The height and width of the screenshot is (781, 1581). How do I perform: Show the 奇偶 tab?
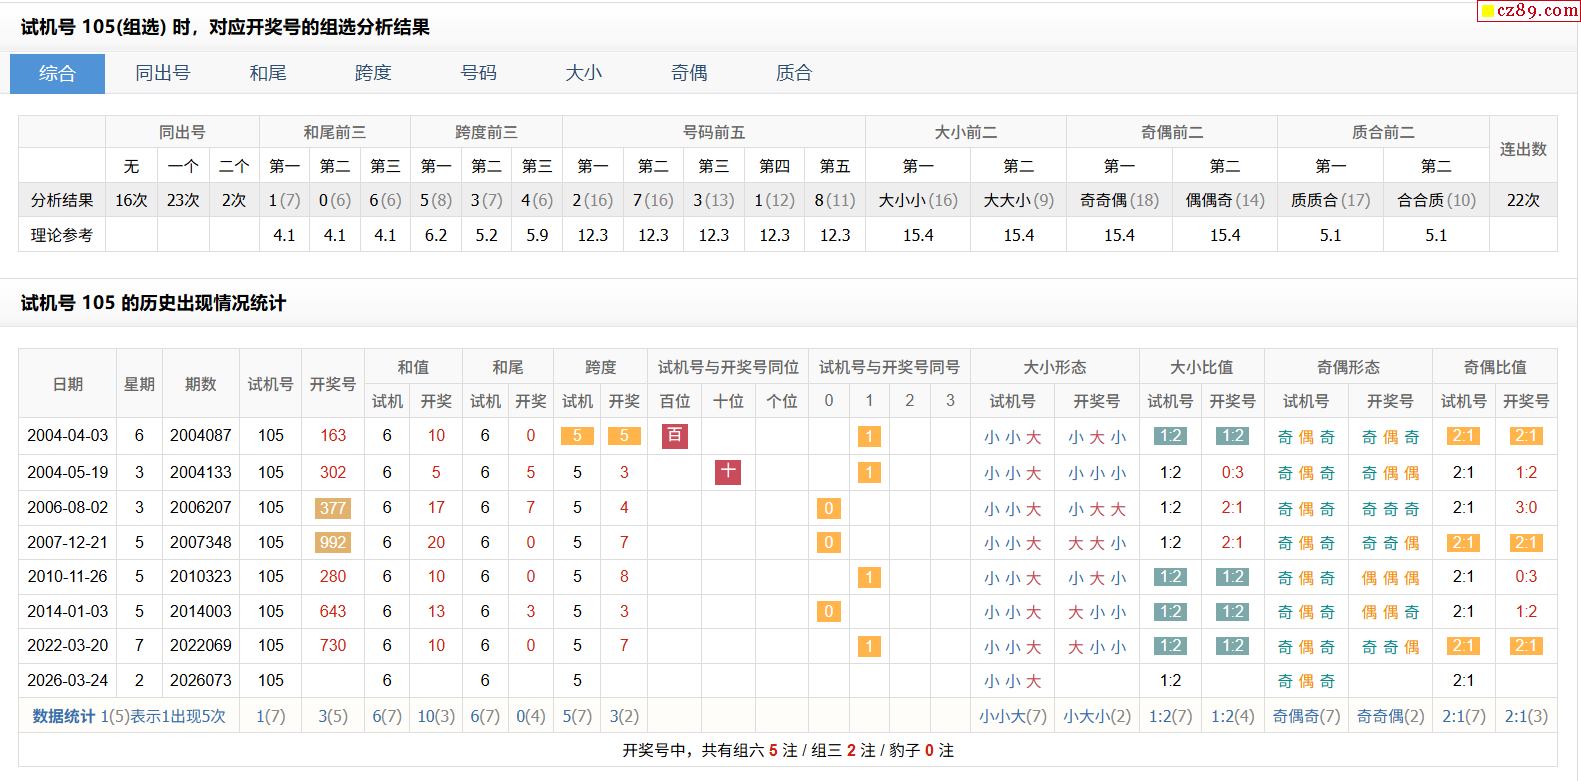point(689,73)
